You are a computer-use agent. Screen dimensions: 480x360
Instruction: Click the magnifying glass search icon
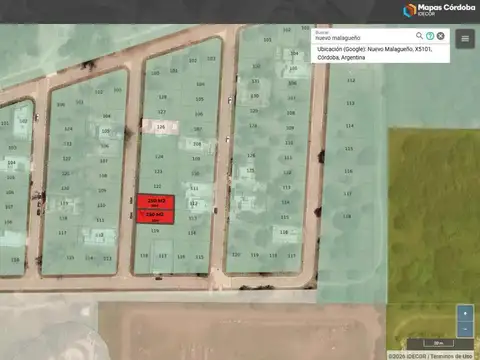[419, 35]
